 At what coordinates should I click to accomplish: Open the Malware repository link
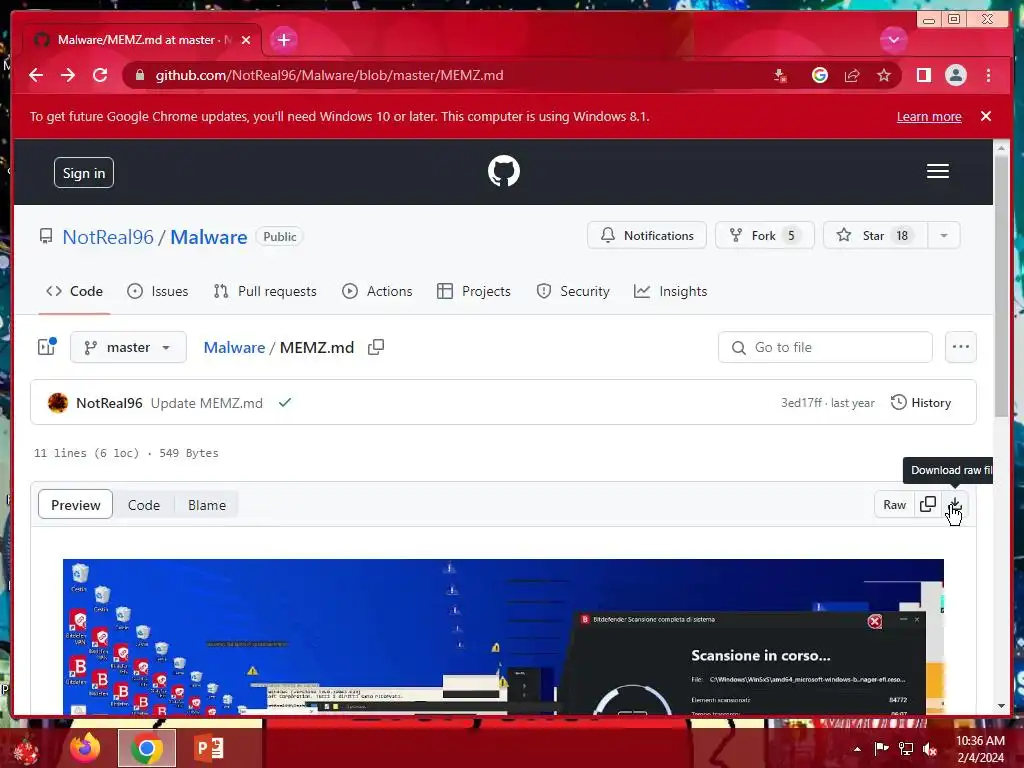pos(208,236)
